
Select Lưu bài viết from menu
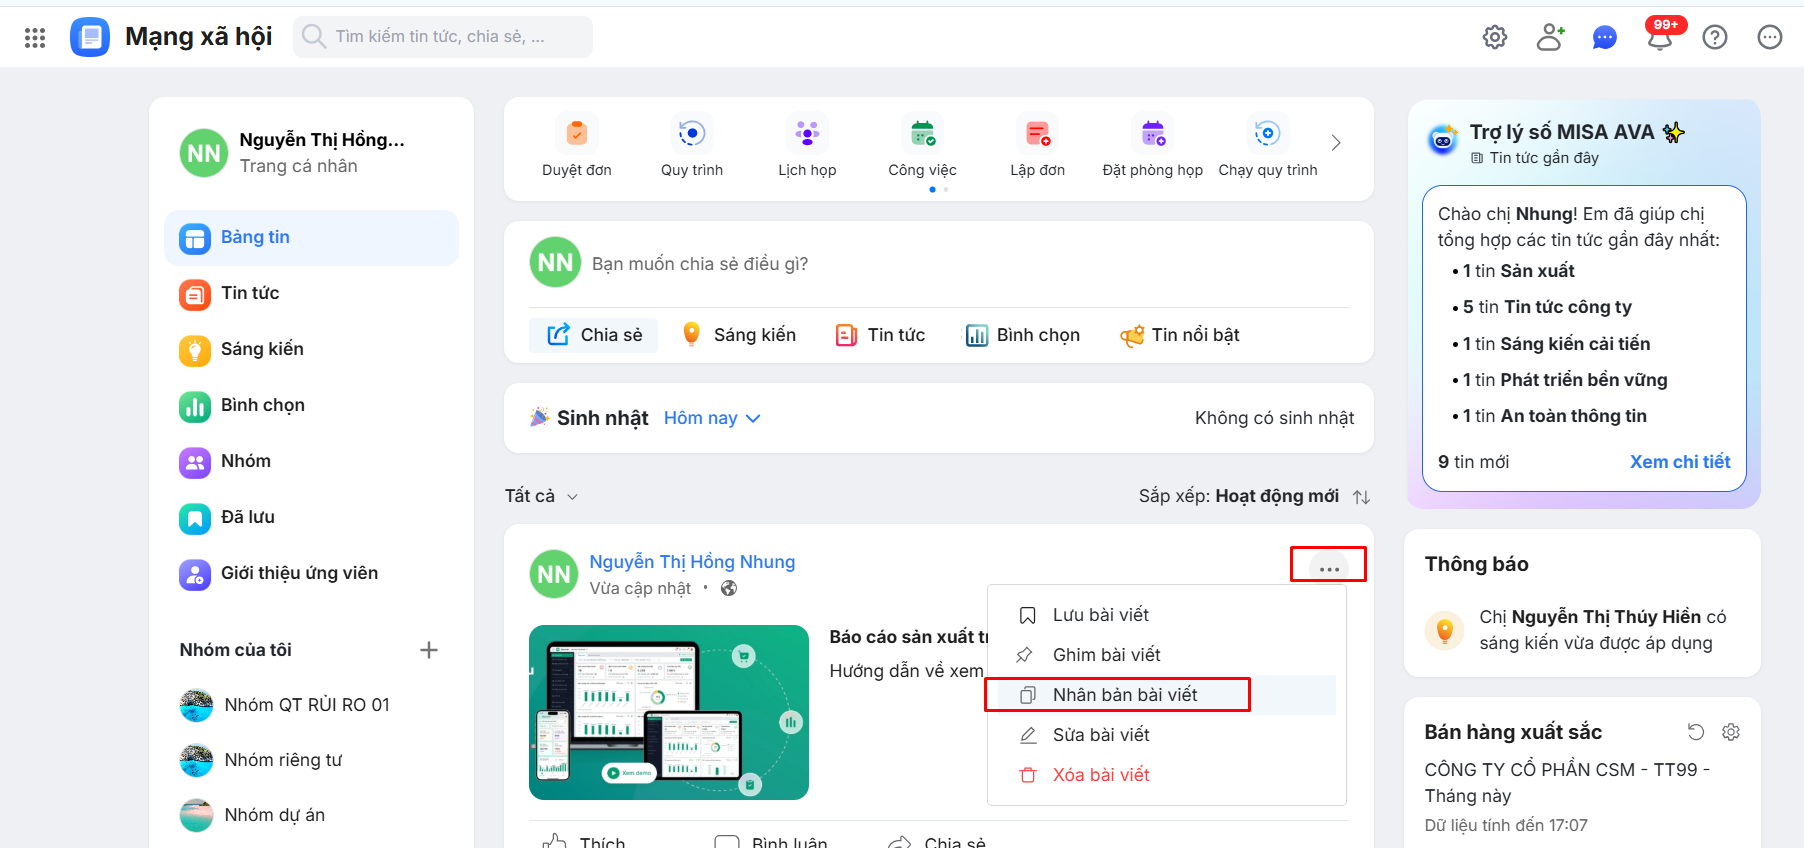point(1166,615)
